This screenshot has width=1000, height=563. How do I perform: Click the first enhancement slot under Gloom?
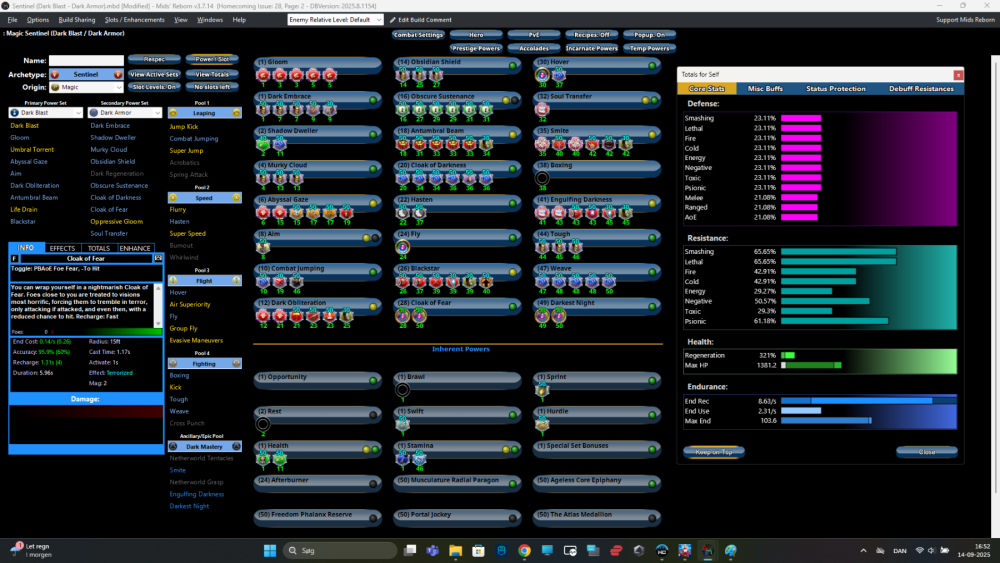coord(263,75)
